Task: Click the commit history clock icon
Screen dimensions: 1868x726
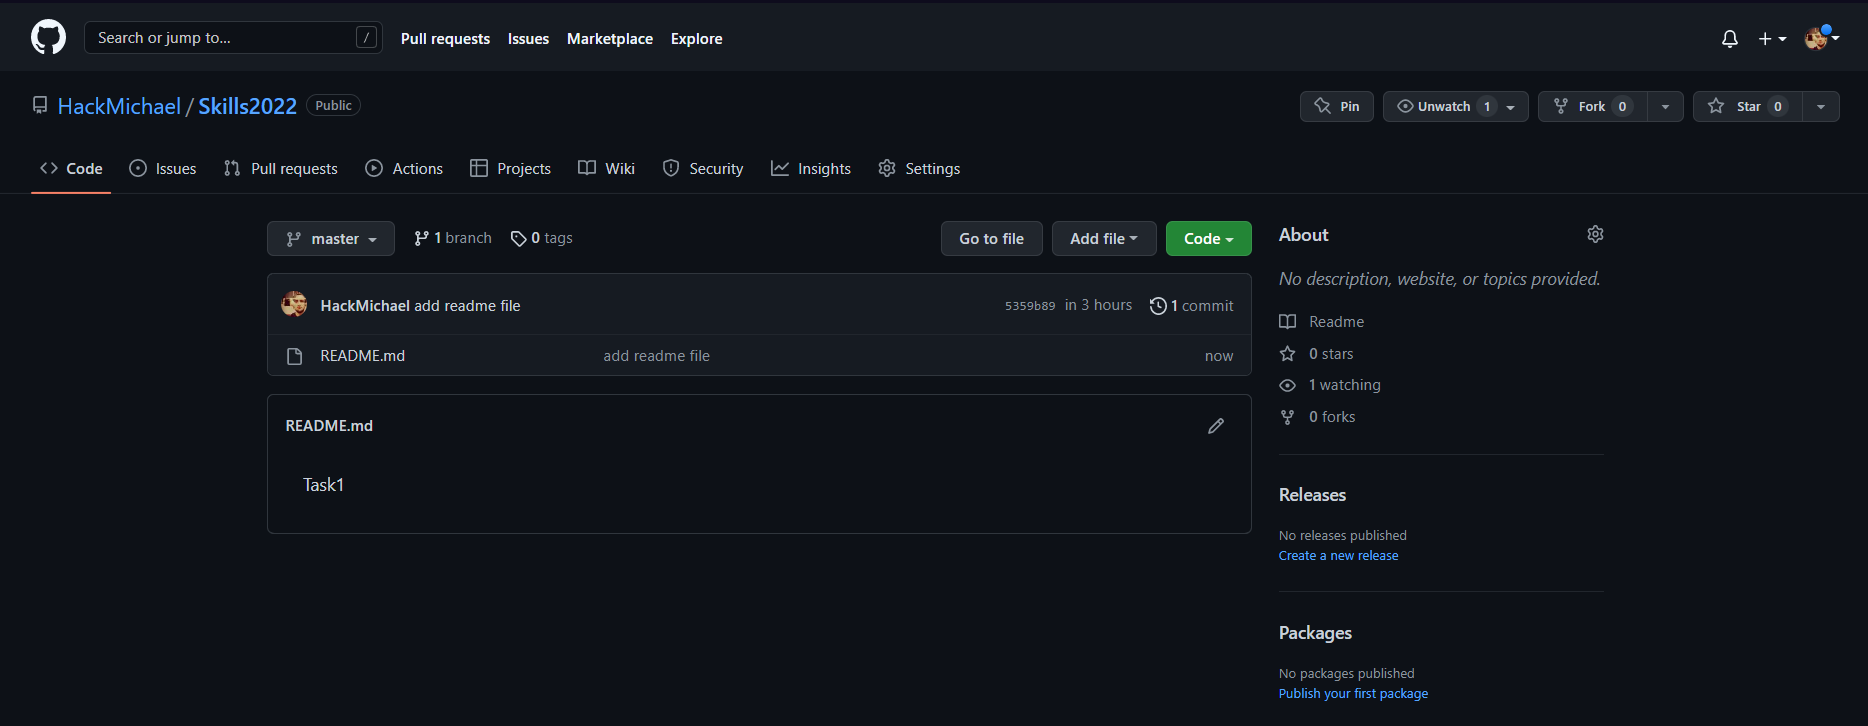Action: coord(1158,306)
